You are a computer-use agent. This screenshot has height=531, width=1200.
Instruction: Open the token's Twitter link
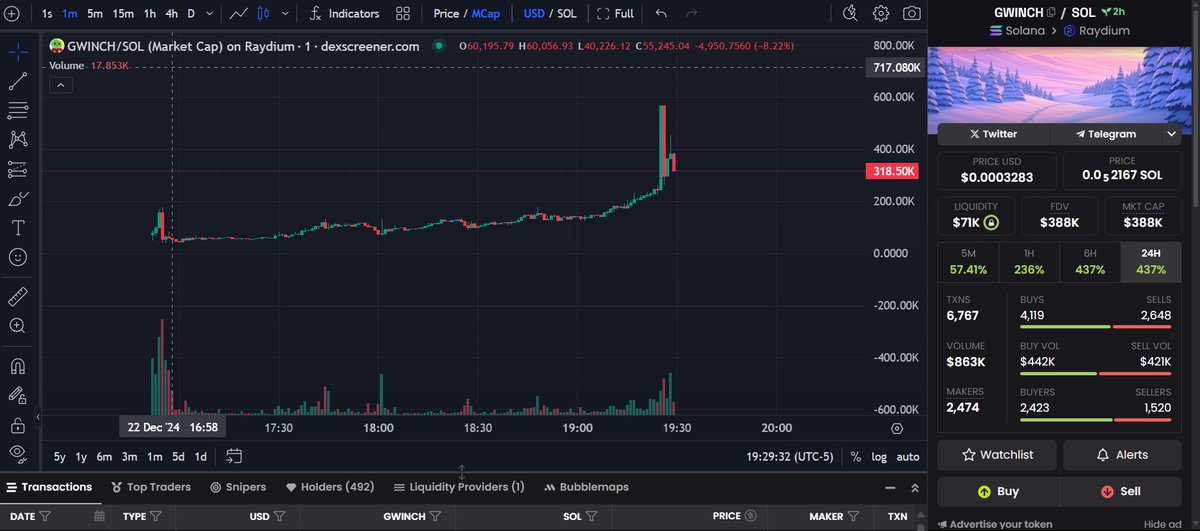pos(993,133)
